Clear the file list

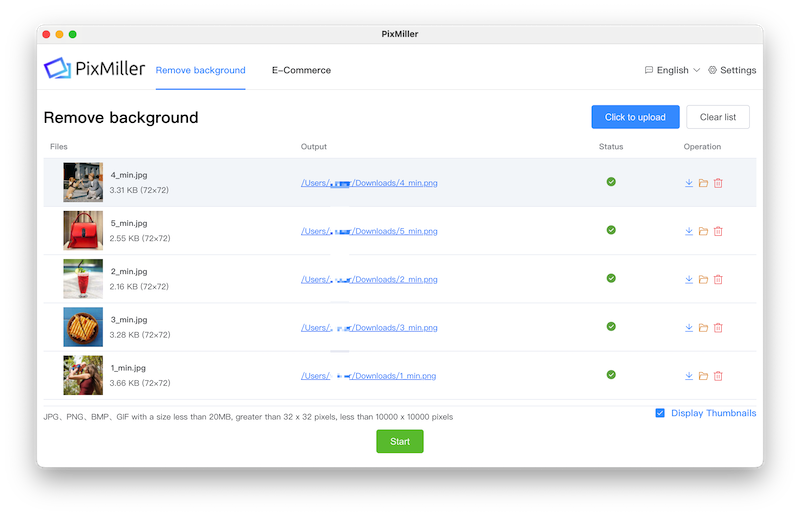click(x=718, y=117)
